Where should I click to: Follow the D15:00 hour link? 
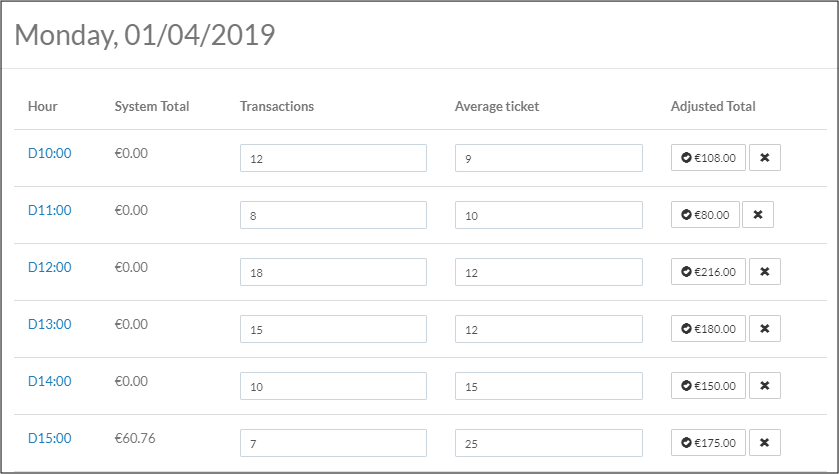50,438
